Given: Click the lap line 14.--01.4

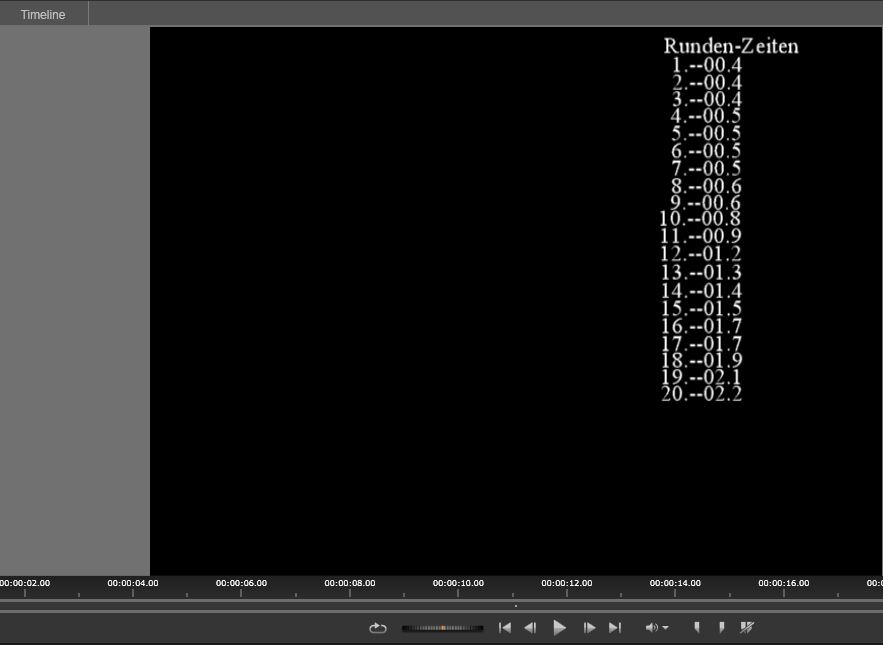Looking at the screenshot, I should click(701, 291).
